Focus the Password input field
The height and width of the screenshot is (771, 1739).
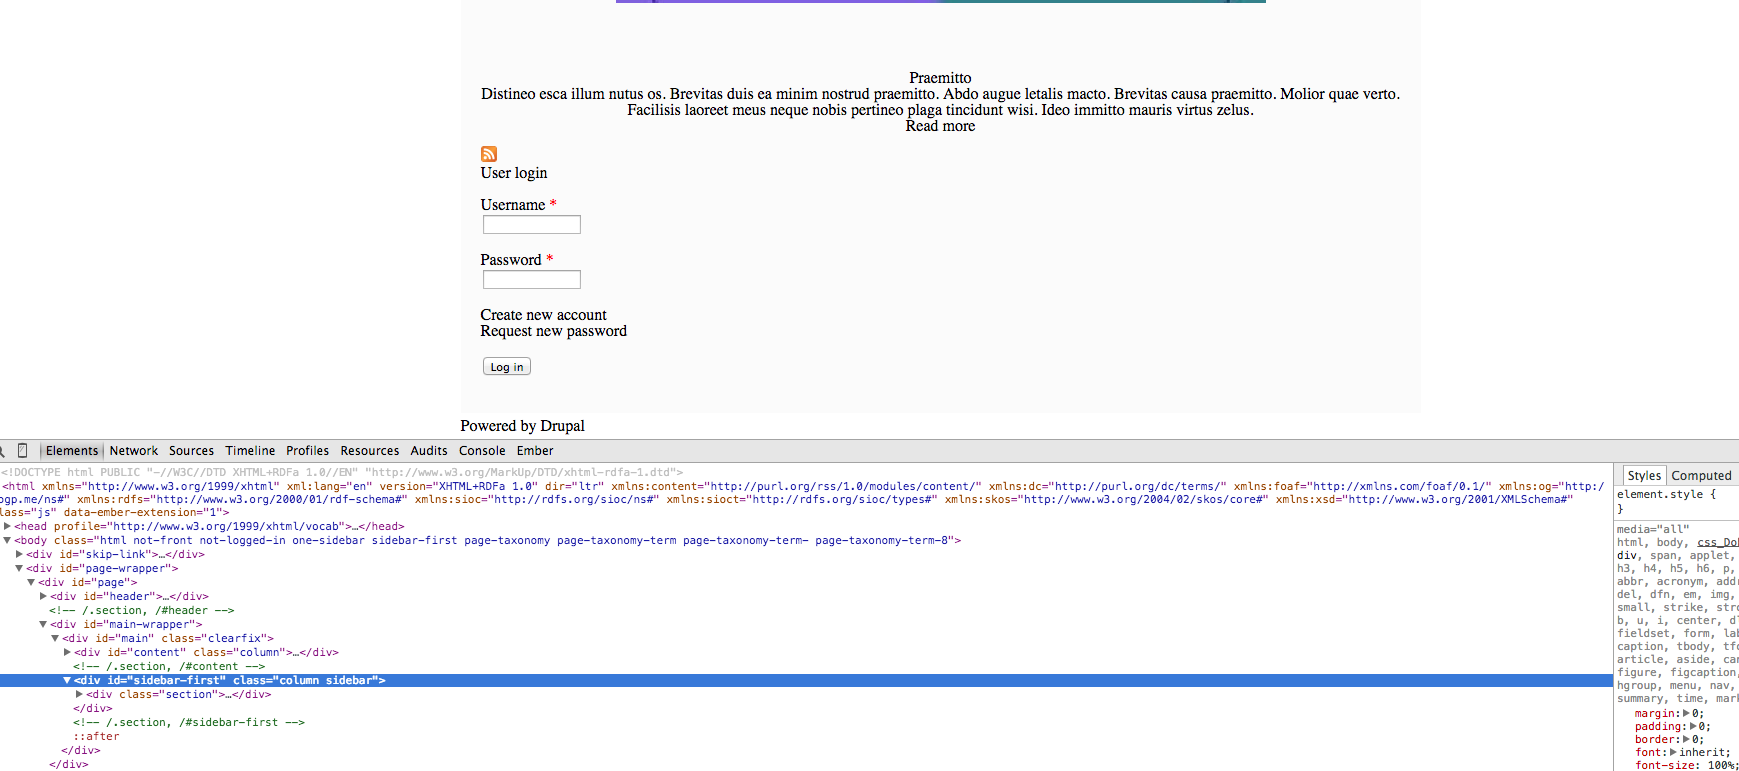tap(532, 280)
